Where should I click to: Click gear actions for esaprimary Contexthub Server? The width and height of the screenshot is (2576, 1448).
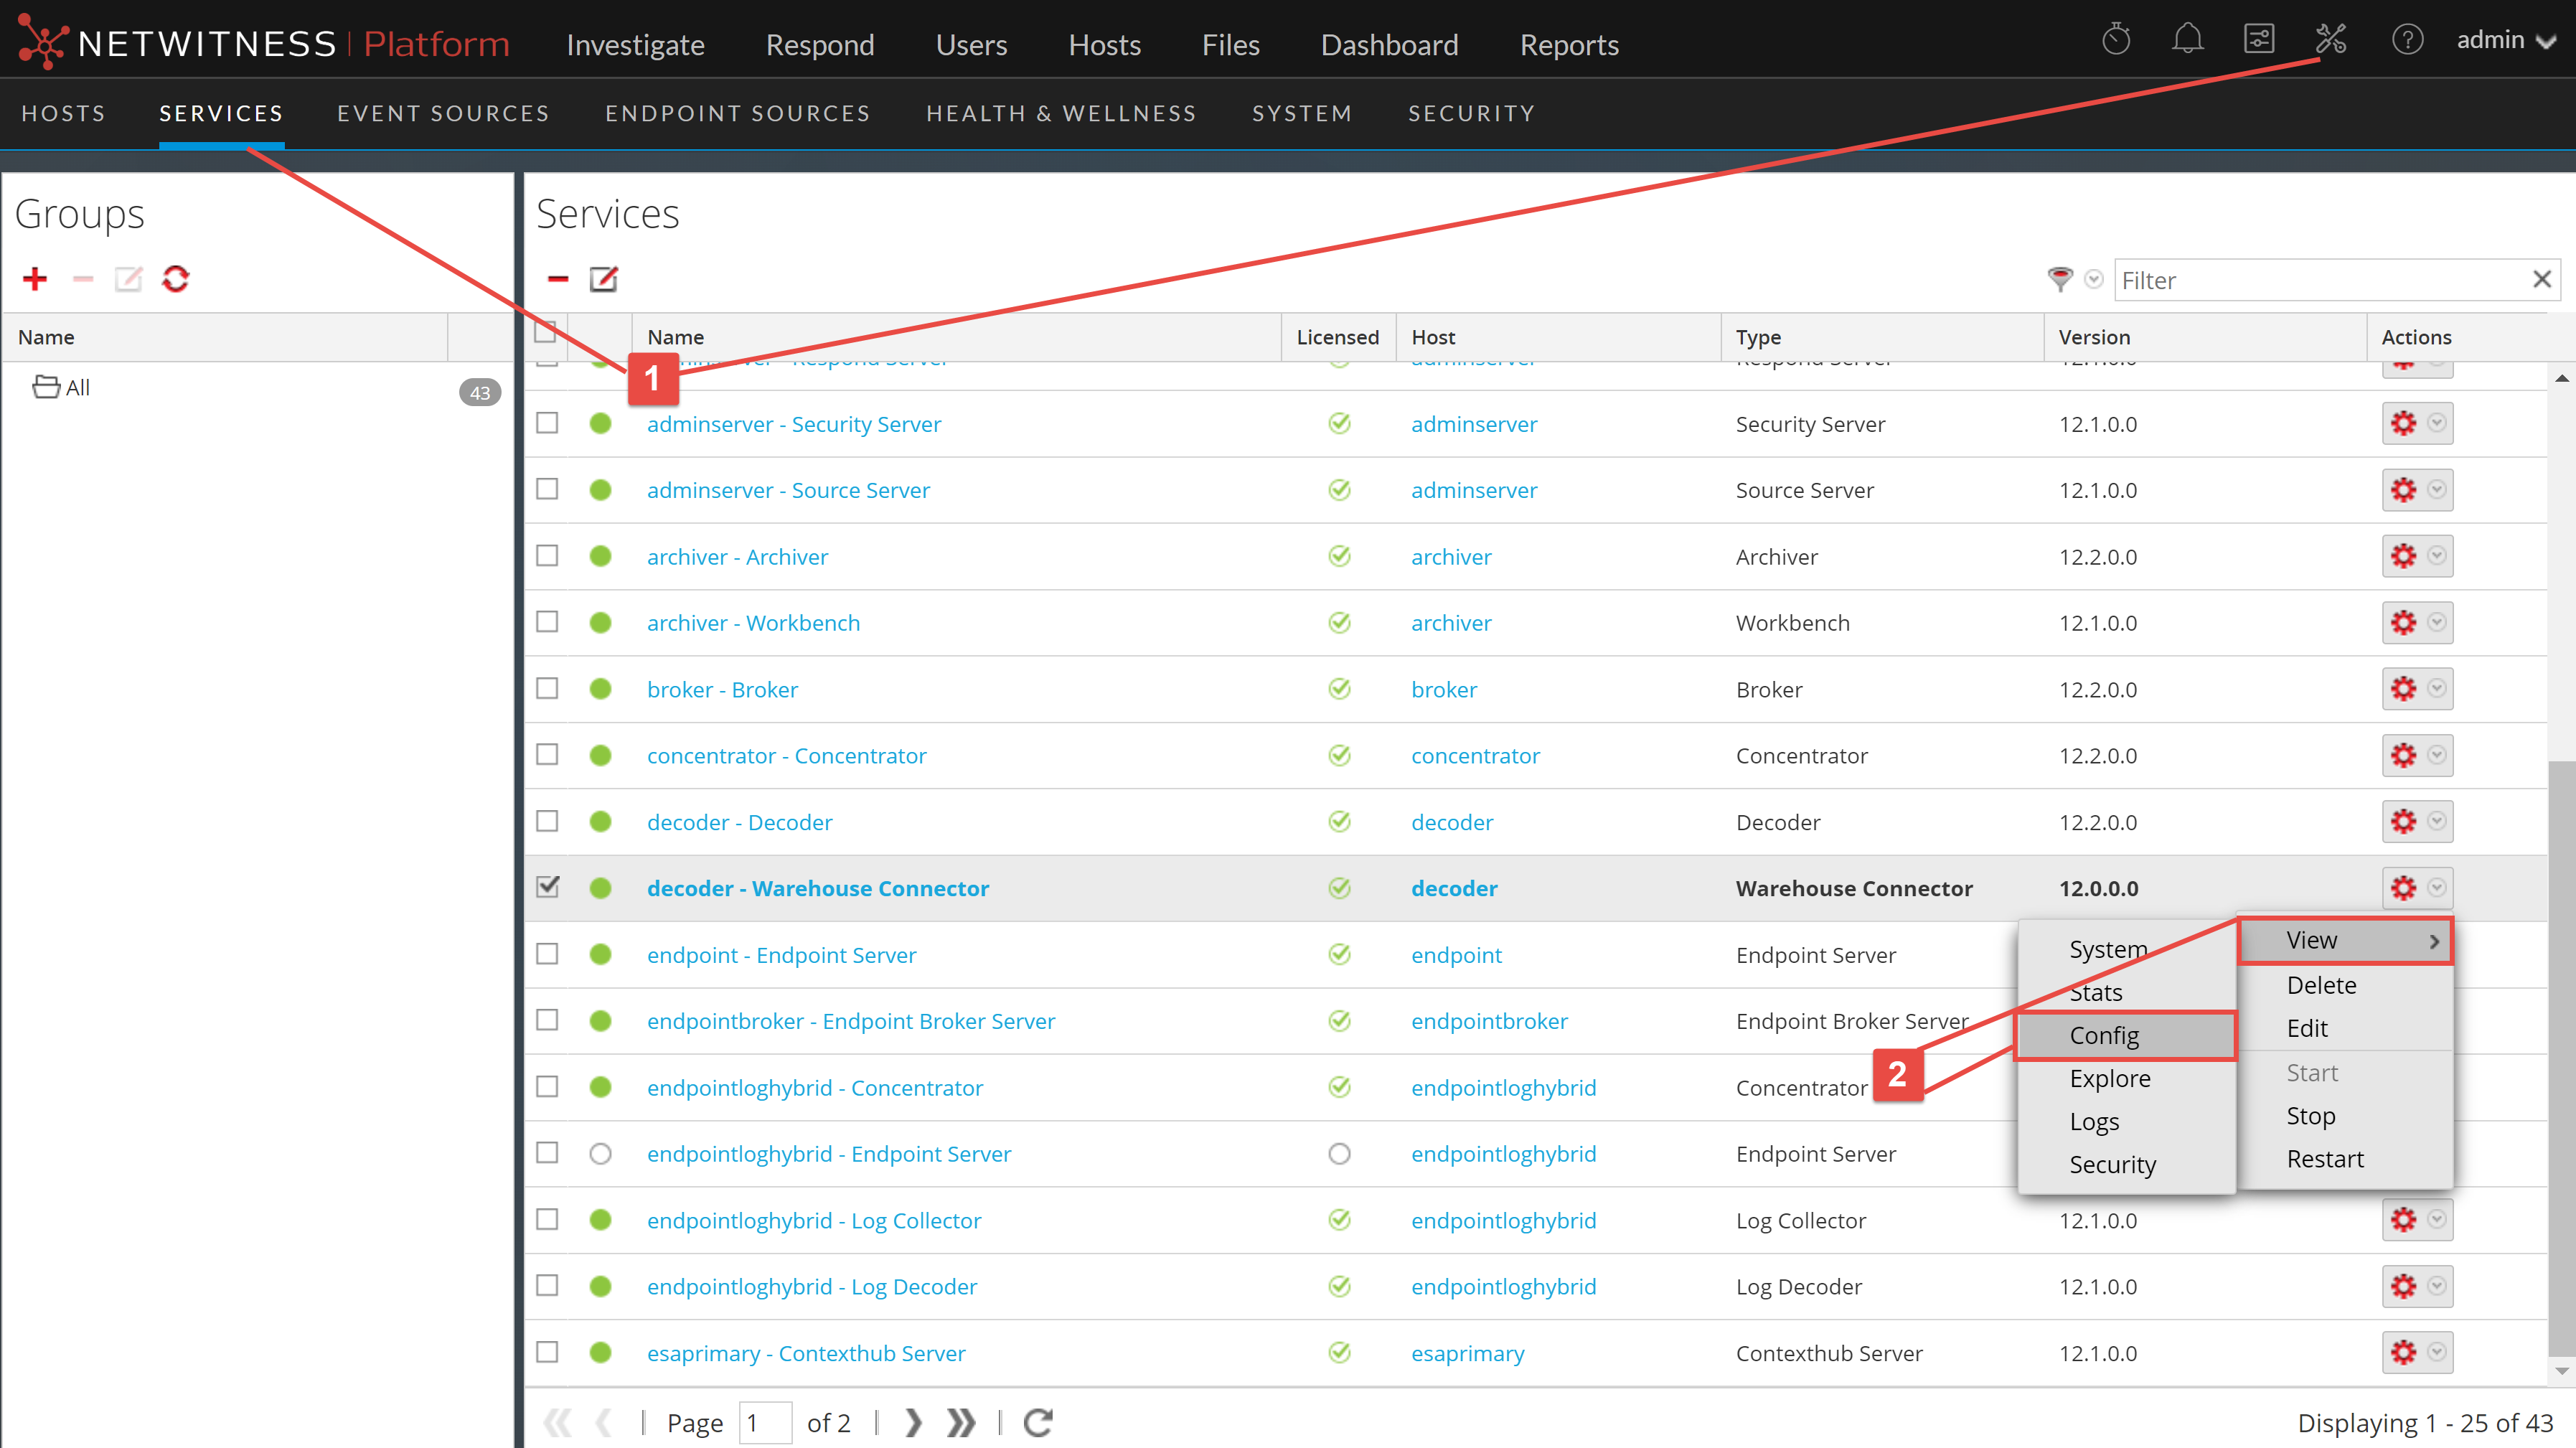[x=2403, y=1352]
